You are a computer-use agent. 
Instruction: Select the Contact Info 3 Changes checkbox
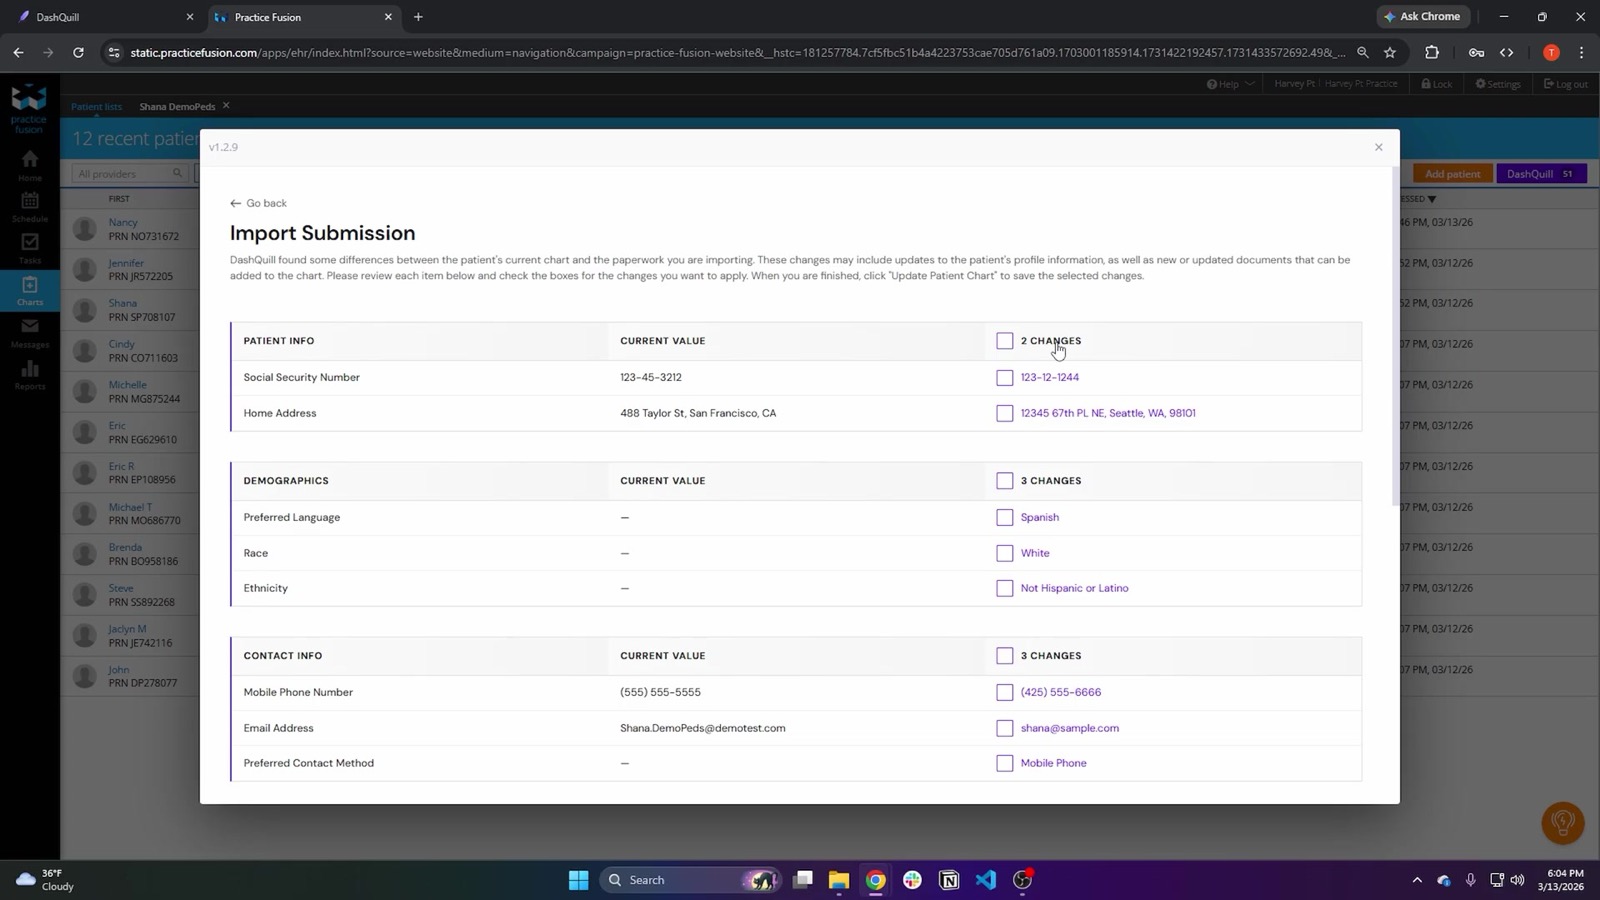(1005, 656)
